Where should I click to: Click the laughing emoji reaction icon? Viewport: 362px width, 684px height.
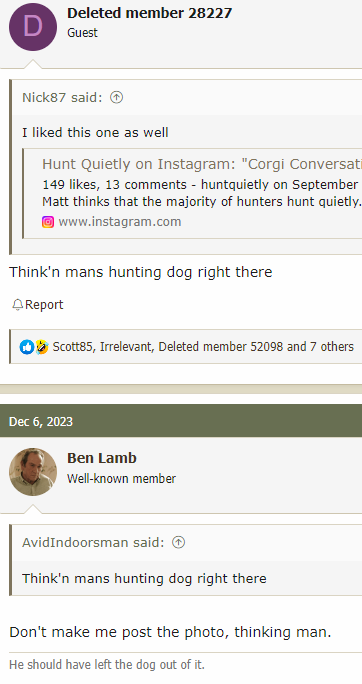point(41,347)
